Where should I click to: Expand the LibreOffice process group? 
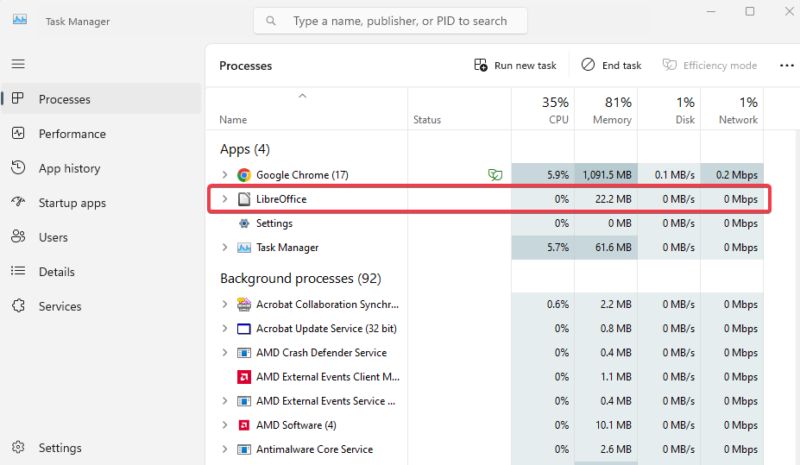[x=224, y=199]
